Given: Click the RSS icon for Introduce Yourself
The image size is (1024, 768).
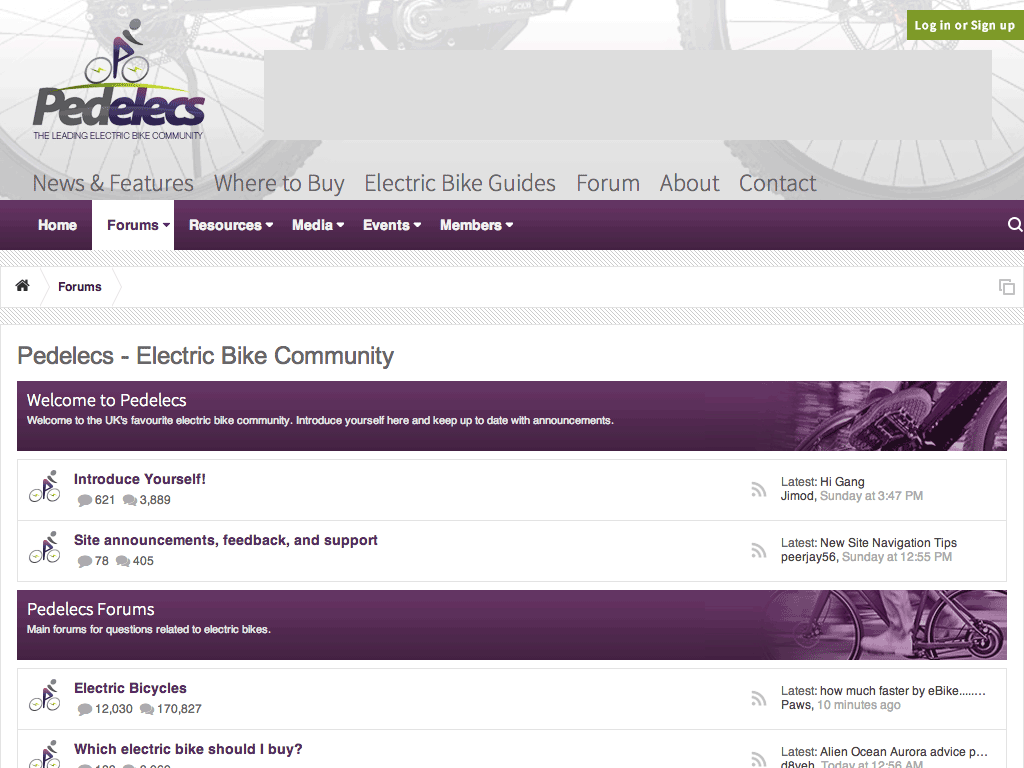Looking at the screenshot, I should point(759,489).
